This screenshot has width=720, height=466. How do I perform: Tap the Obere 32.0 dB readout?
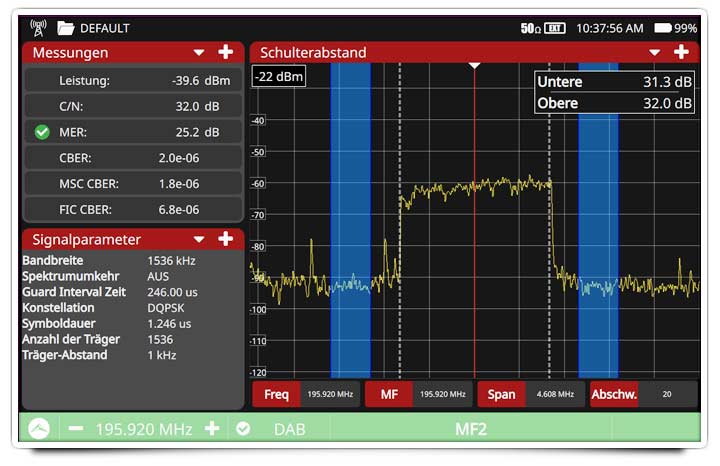(614, 103)
